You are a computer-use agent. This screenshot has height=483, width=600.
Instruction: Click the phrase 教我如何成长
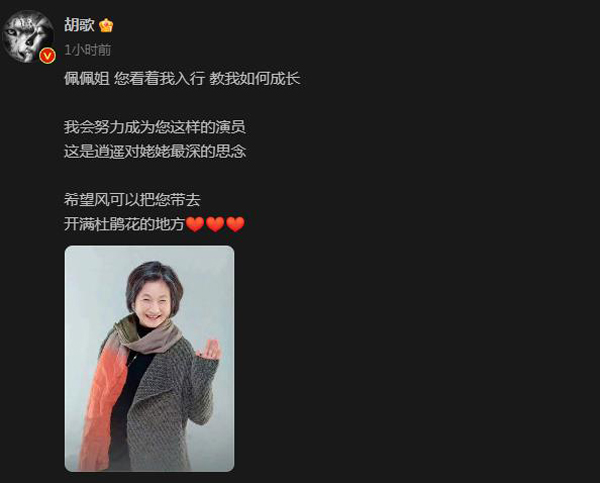[x=254, y=78]
